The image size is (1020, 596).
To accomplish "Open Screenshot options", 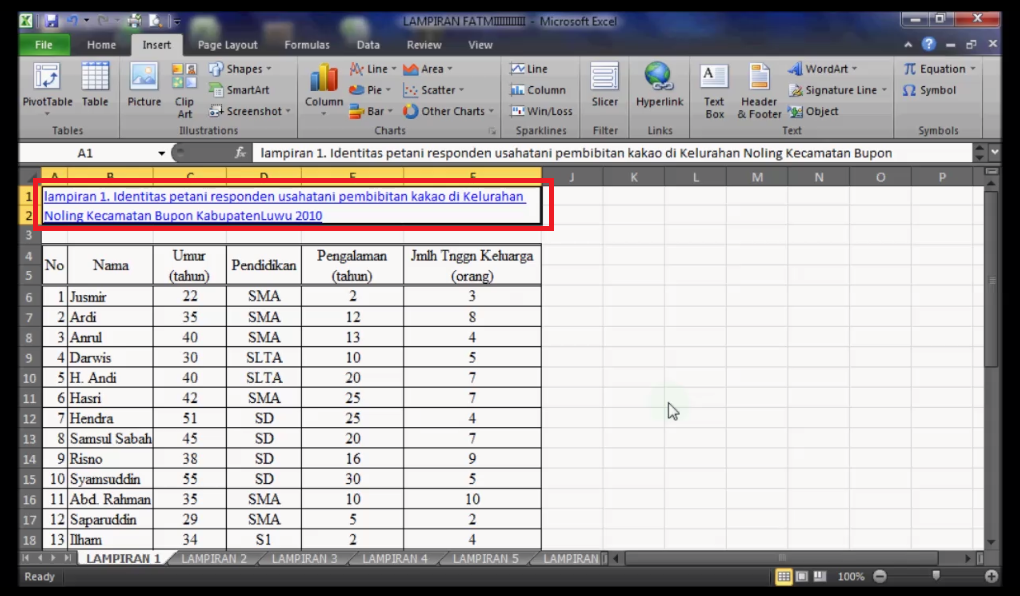I will [x=250, y=111].
